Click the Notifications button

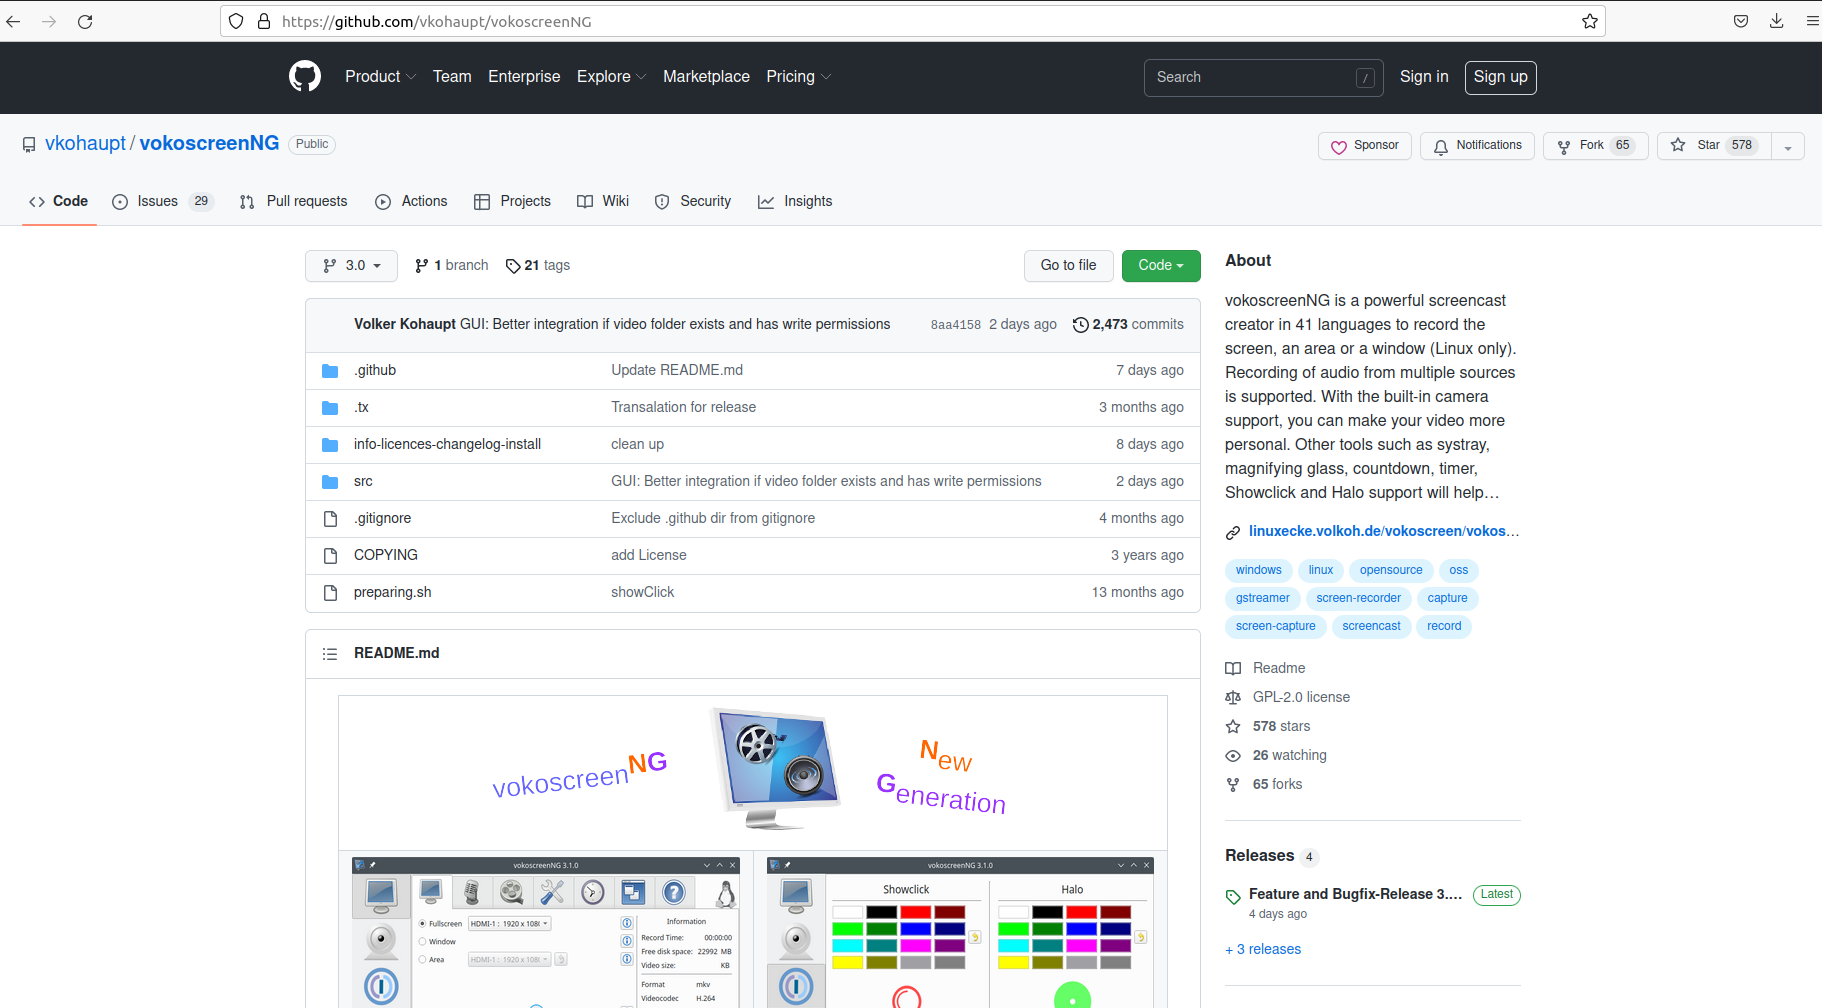(x=1477, y=146)
